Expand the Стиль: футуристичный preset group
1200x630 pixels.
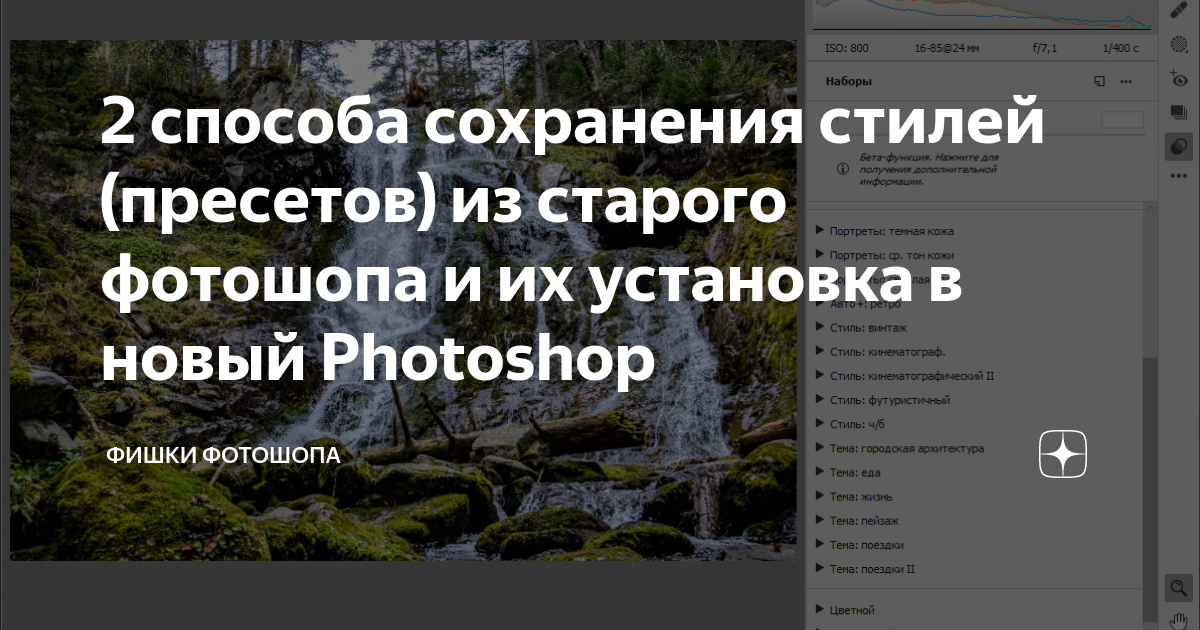(x=821, y=400)
